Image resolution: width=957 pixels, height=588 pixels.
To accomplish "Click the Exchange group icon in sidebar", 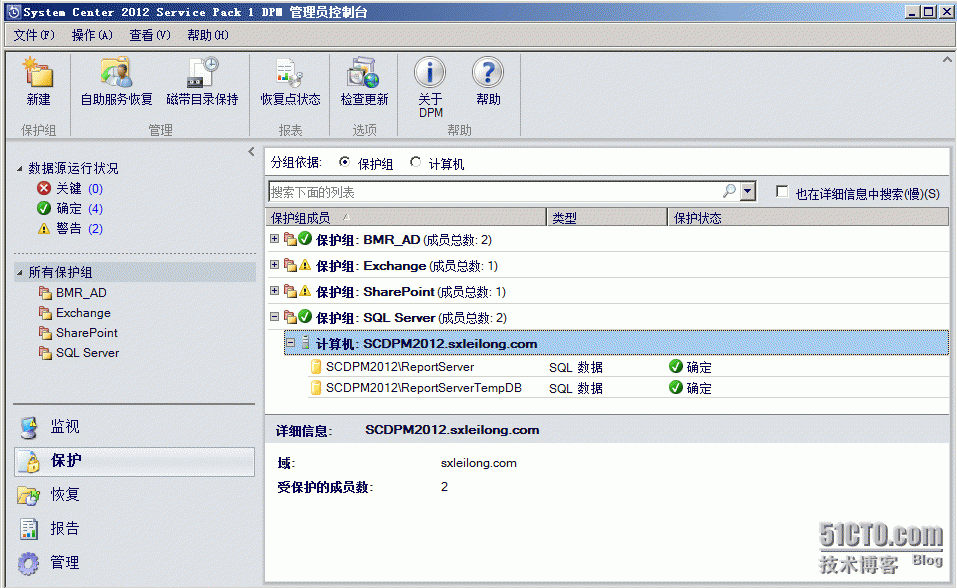I will tap(45, 313).
